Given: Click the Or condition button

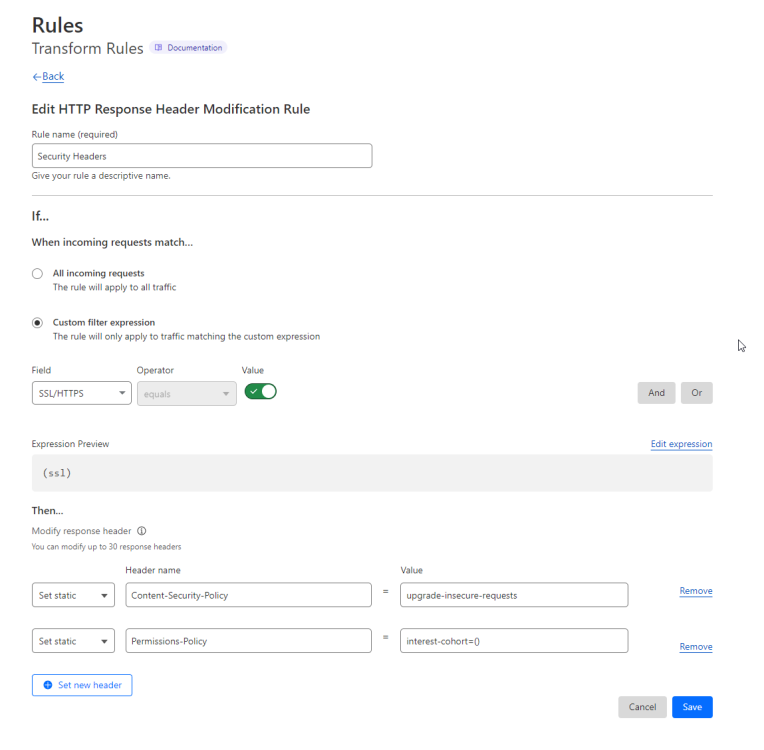Looking at the screenshot, I should (x=697, y=393).
